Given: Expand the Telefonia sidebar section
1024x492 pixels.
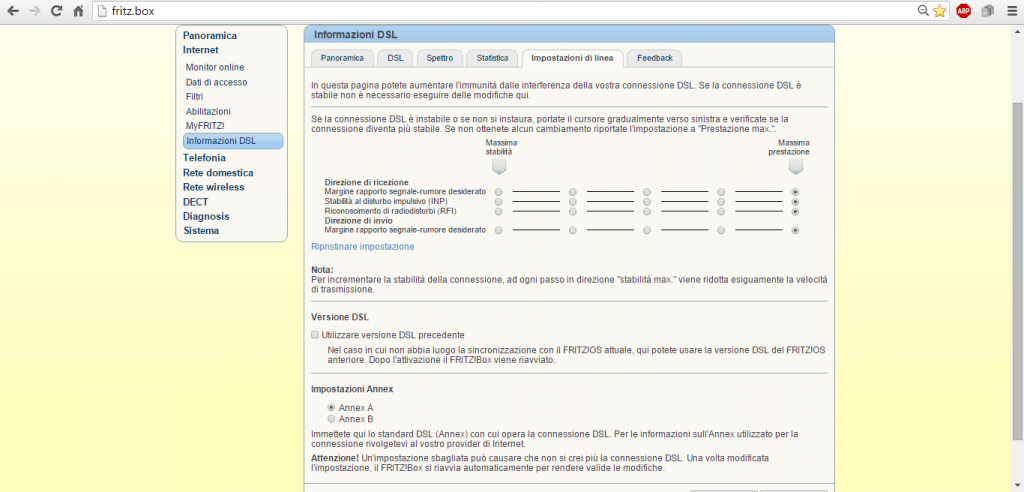Looking at the screenshot, I should click(x=204, y=158).
